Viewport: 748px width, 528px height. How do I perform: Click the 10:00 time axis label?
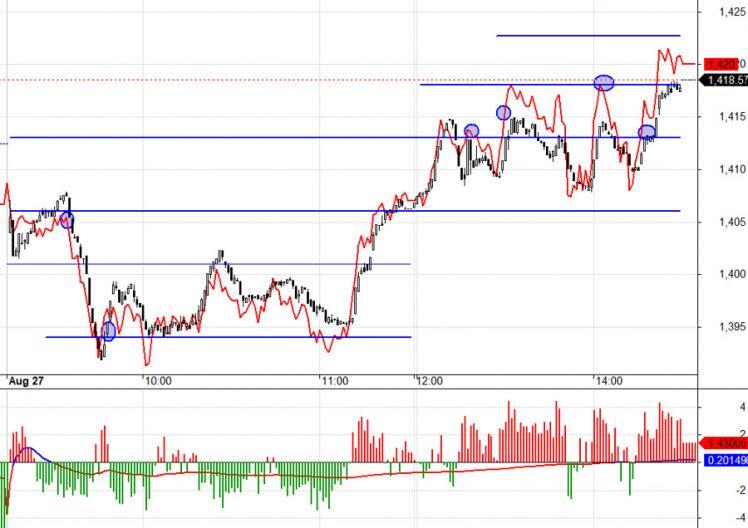158,382
